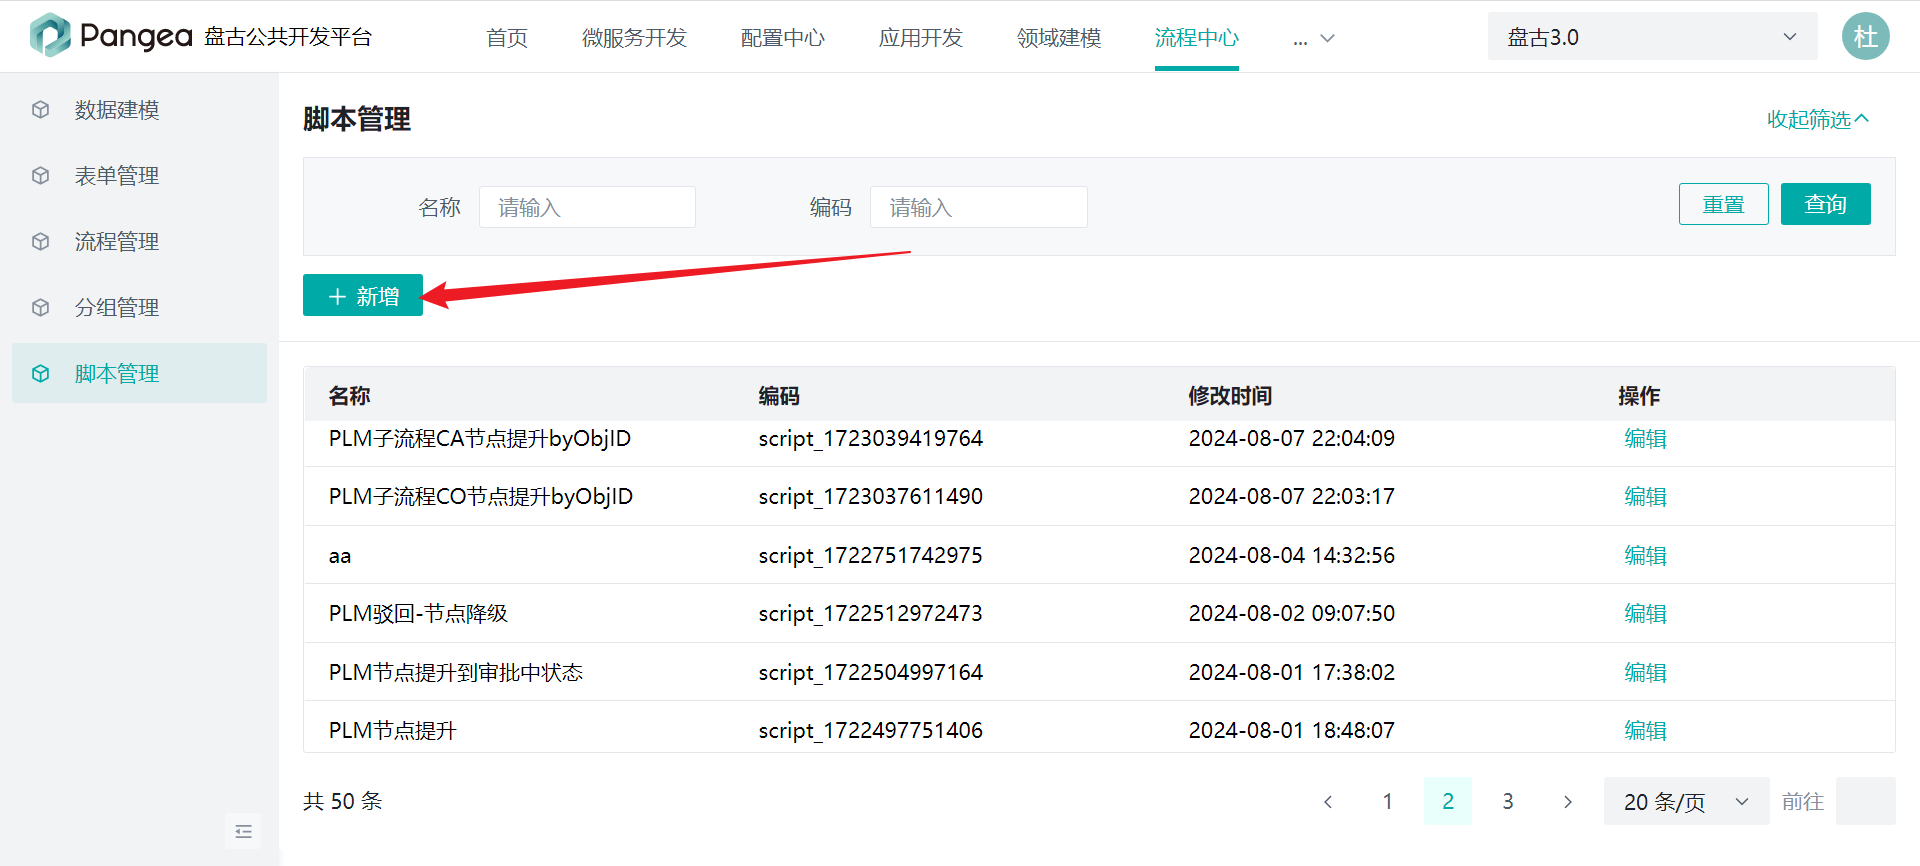Click code script_1723039419764
1920x866 pixels.
871,439
